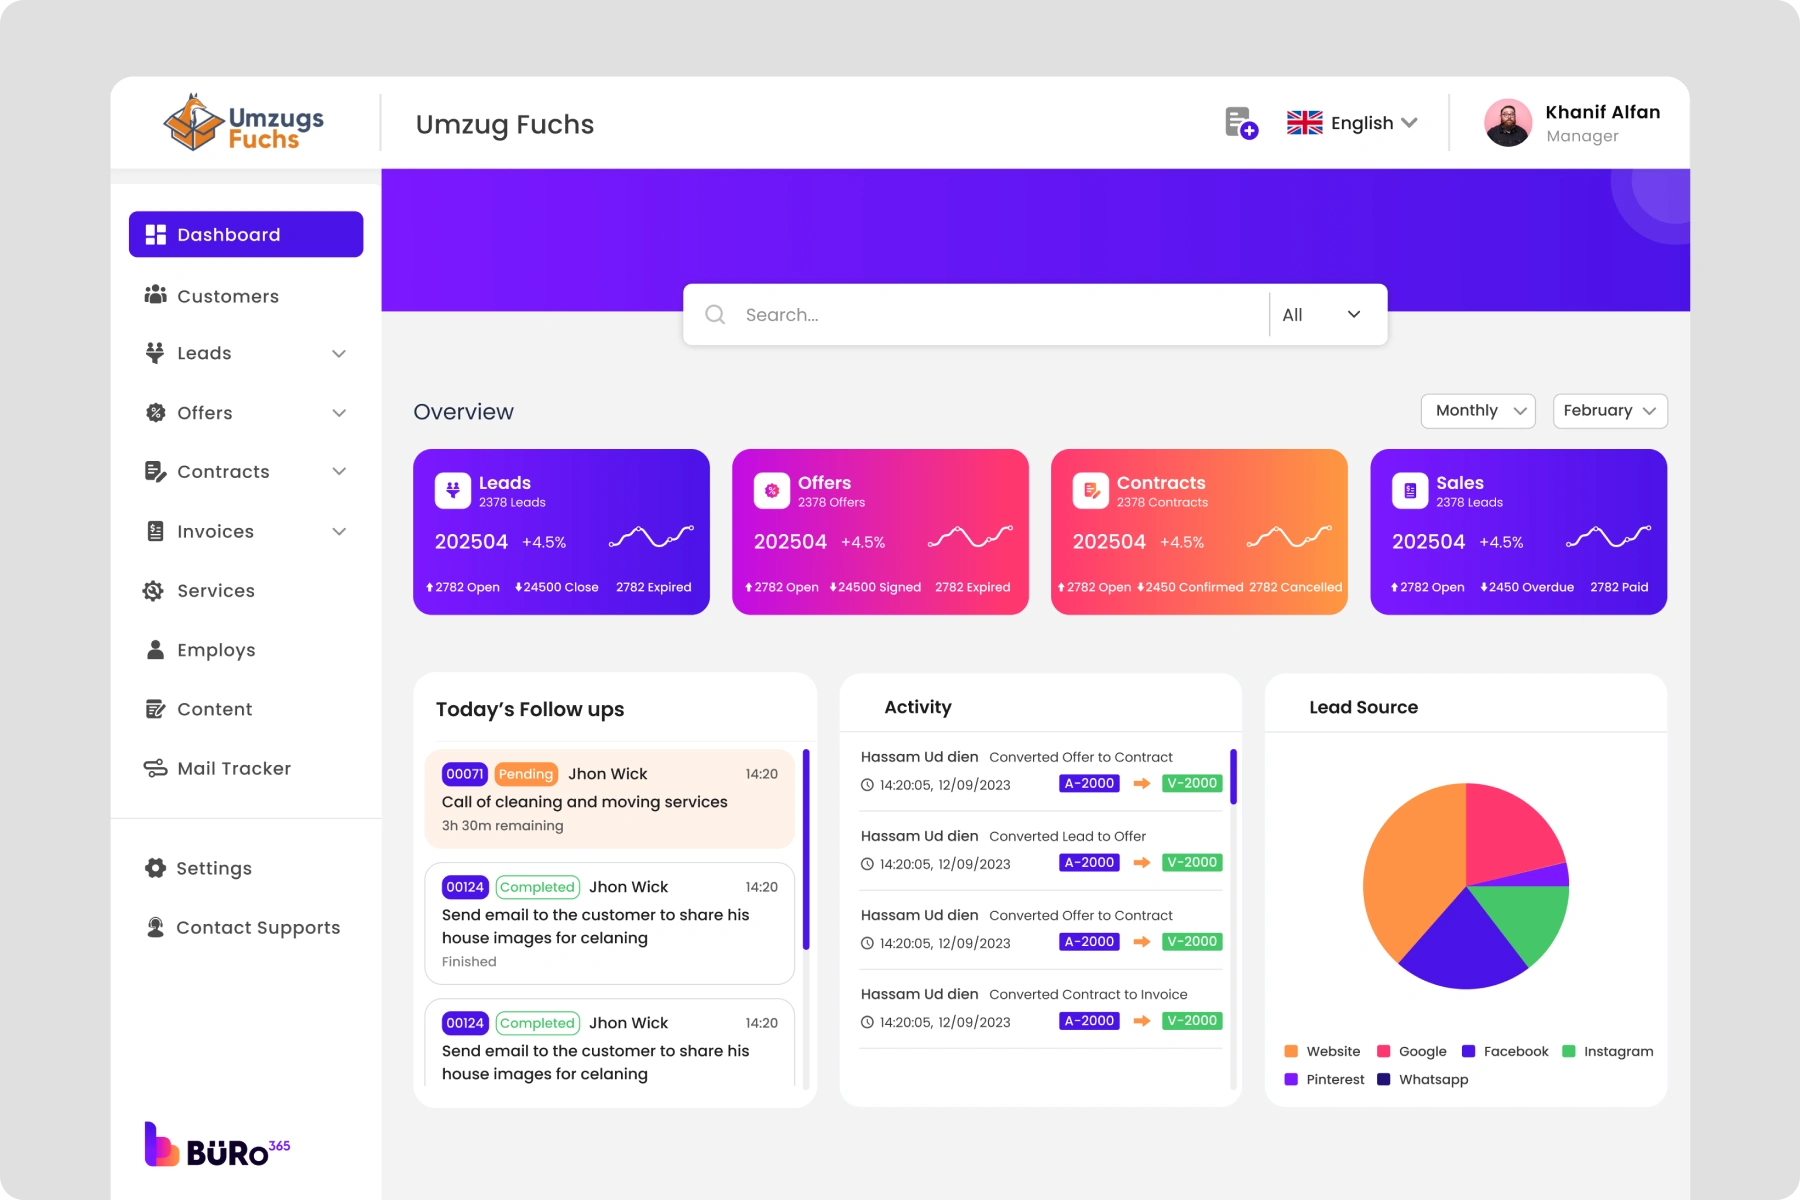Click the Employs person icon
The width and height of the screenshot is (1800, 1200).
coord(155,650)
